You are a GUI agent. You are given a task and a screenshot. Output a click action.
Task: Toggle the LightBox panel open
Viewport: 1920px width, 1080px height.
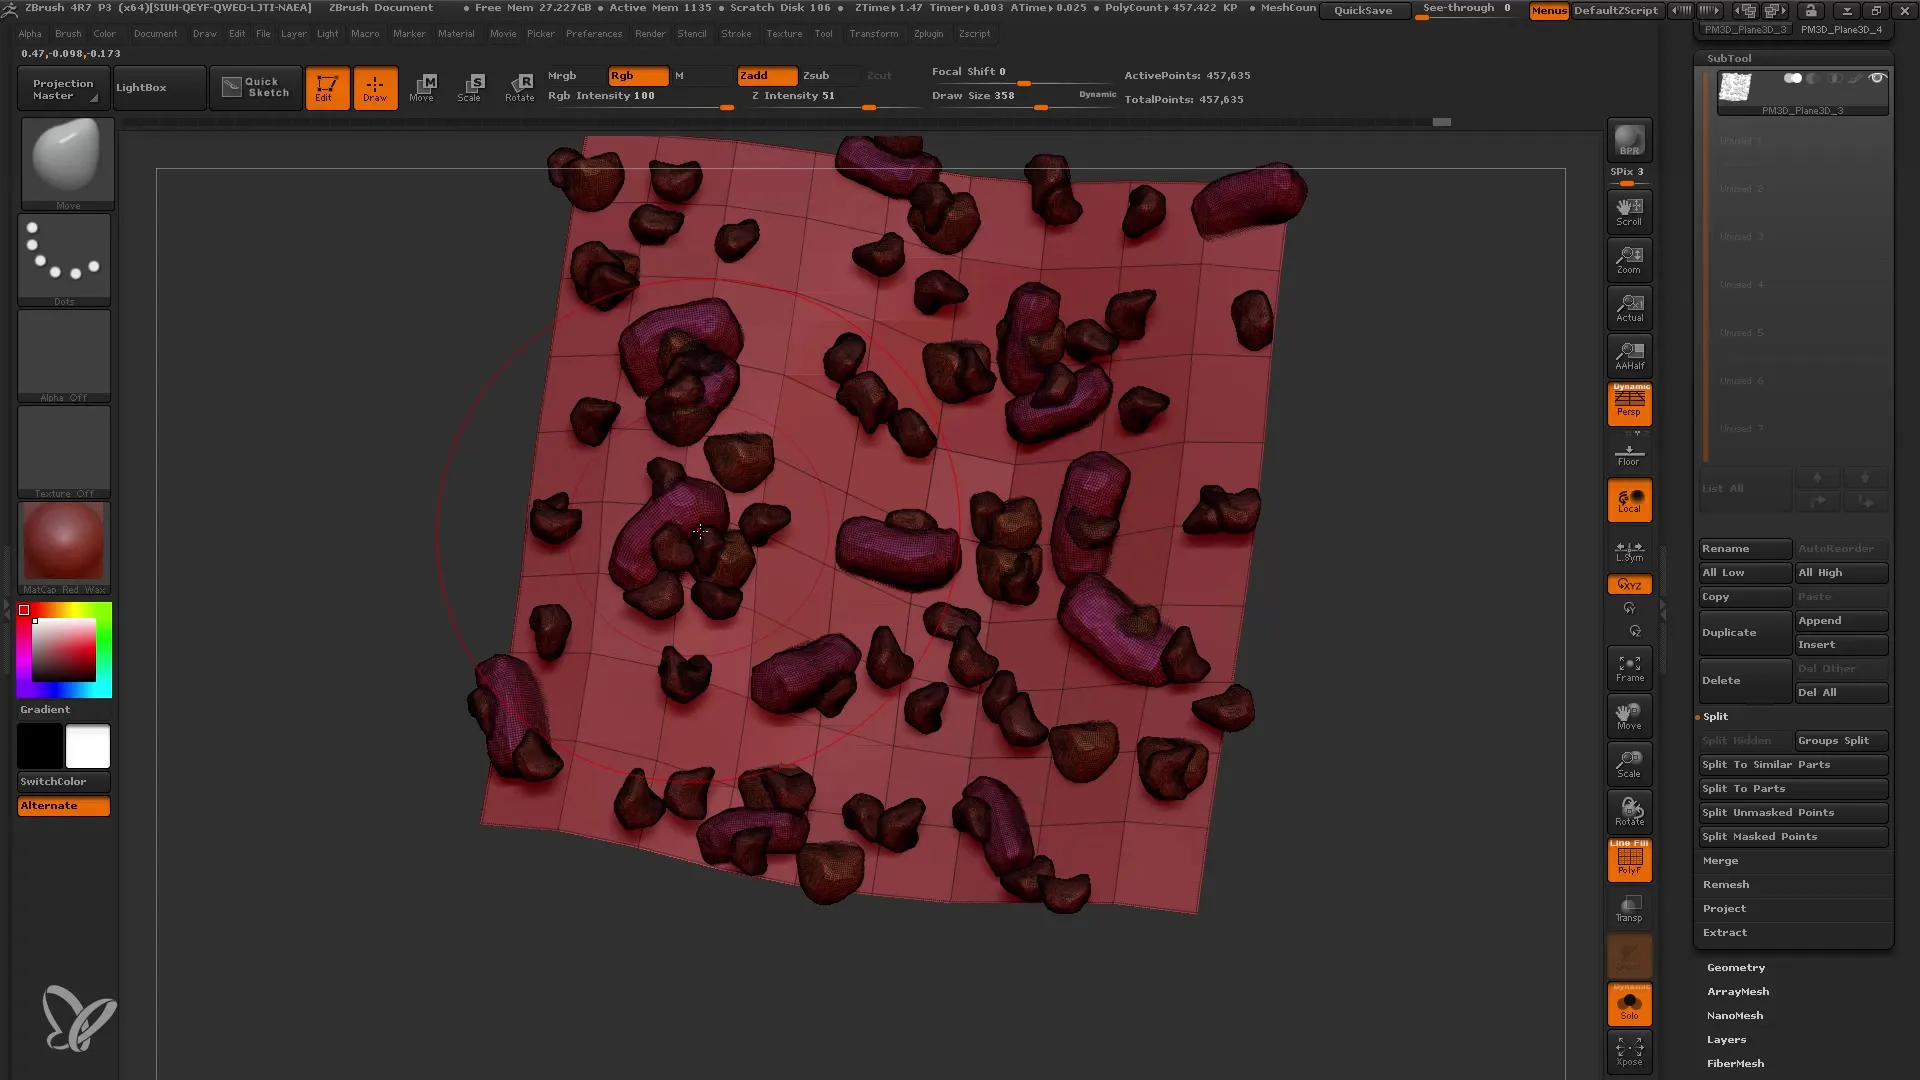pos(141,87)
